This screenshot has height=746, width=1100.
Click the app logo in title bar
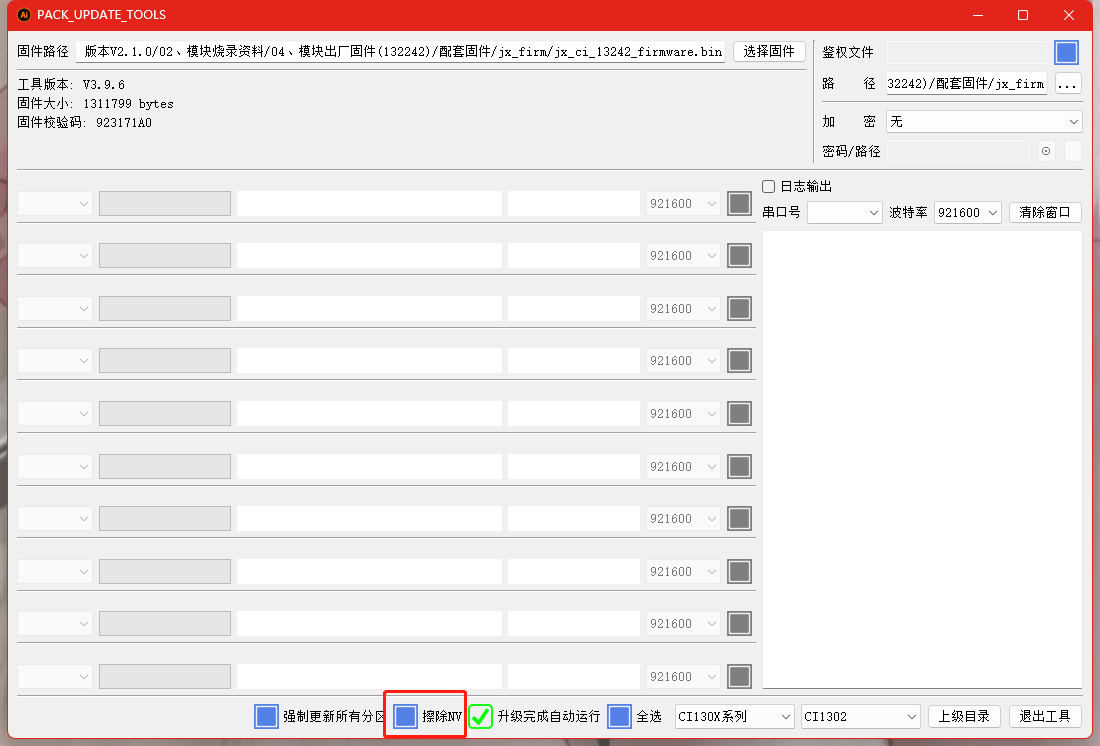point(24,15)
